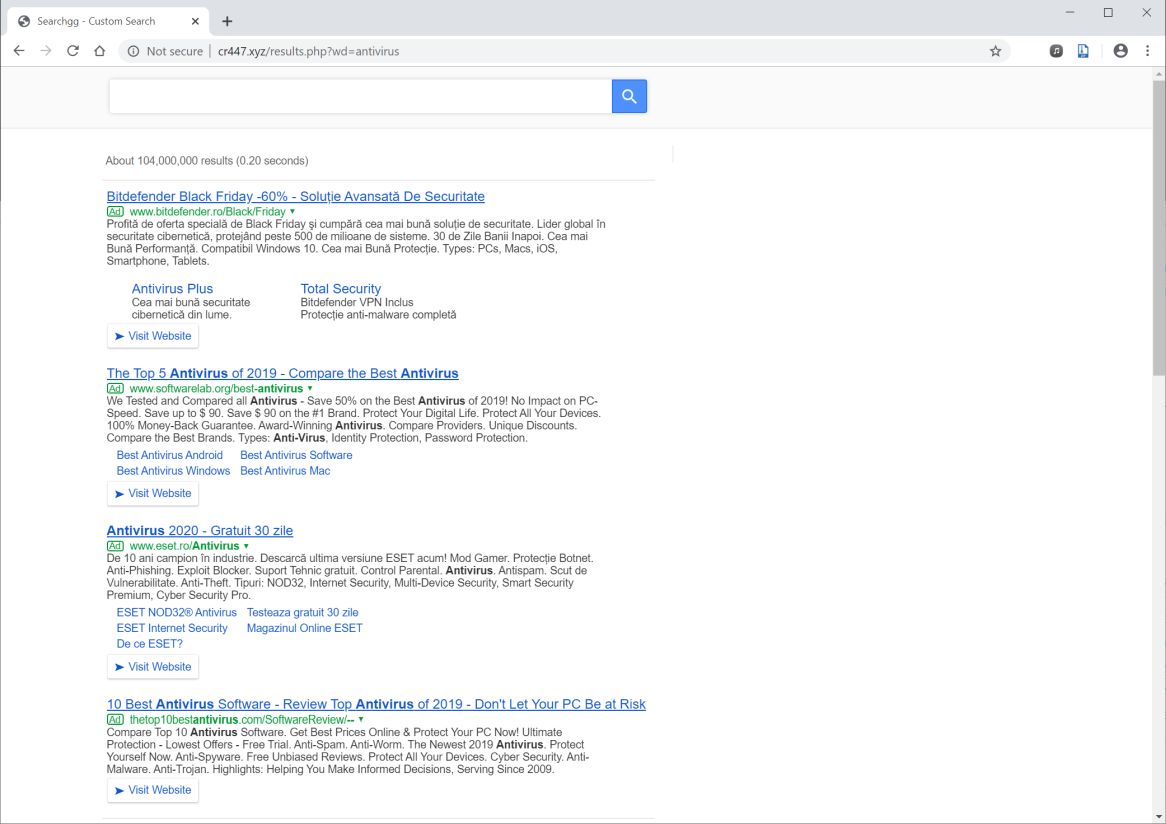The height and width of the screenshot is (824, 1166).
Task: Go back with the browser back arrow
Action: 19,51
